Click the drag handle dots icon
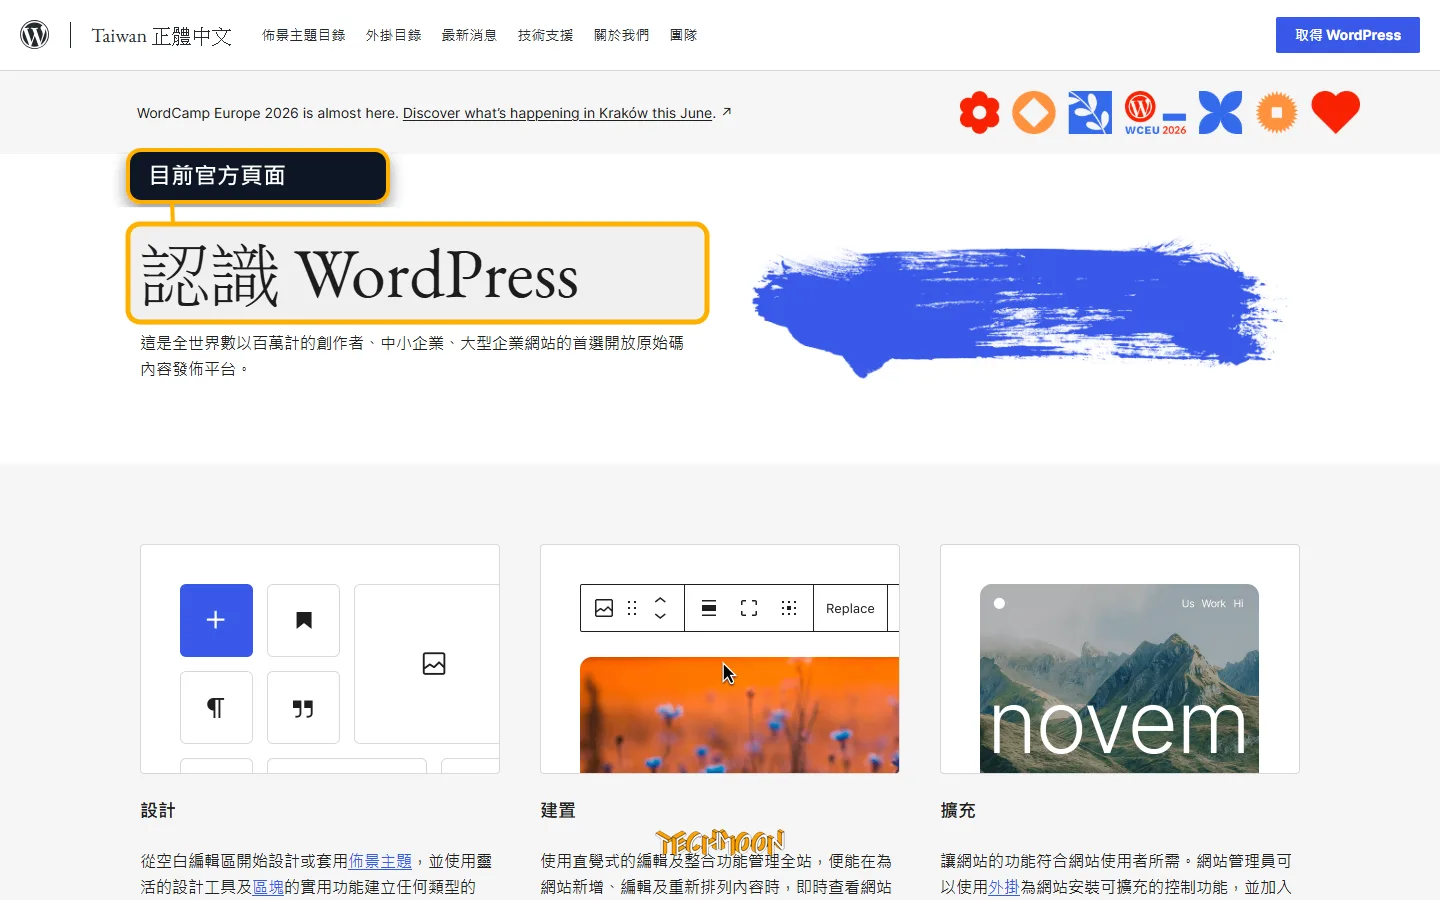 click(x=632, y=608)
